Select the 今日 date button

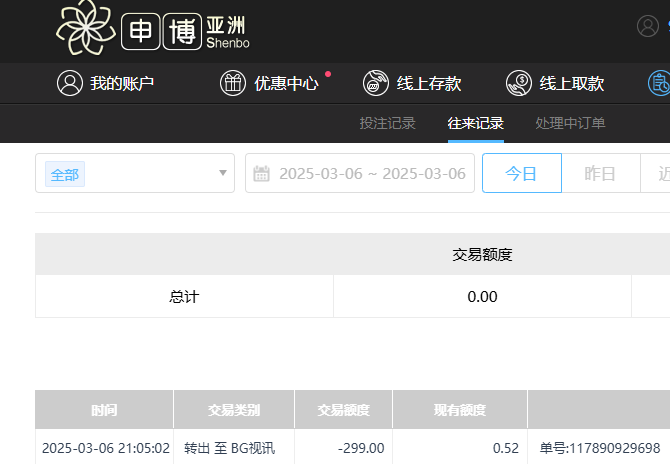pyautogui.click(x=522, y=173)
